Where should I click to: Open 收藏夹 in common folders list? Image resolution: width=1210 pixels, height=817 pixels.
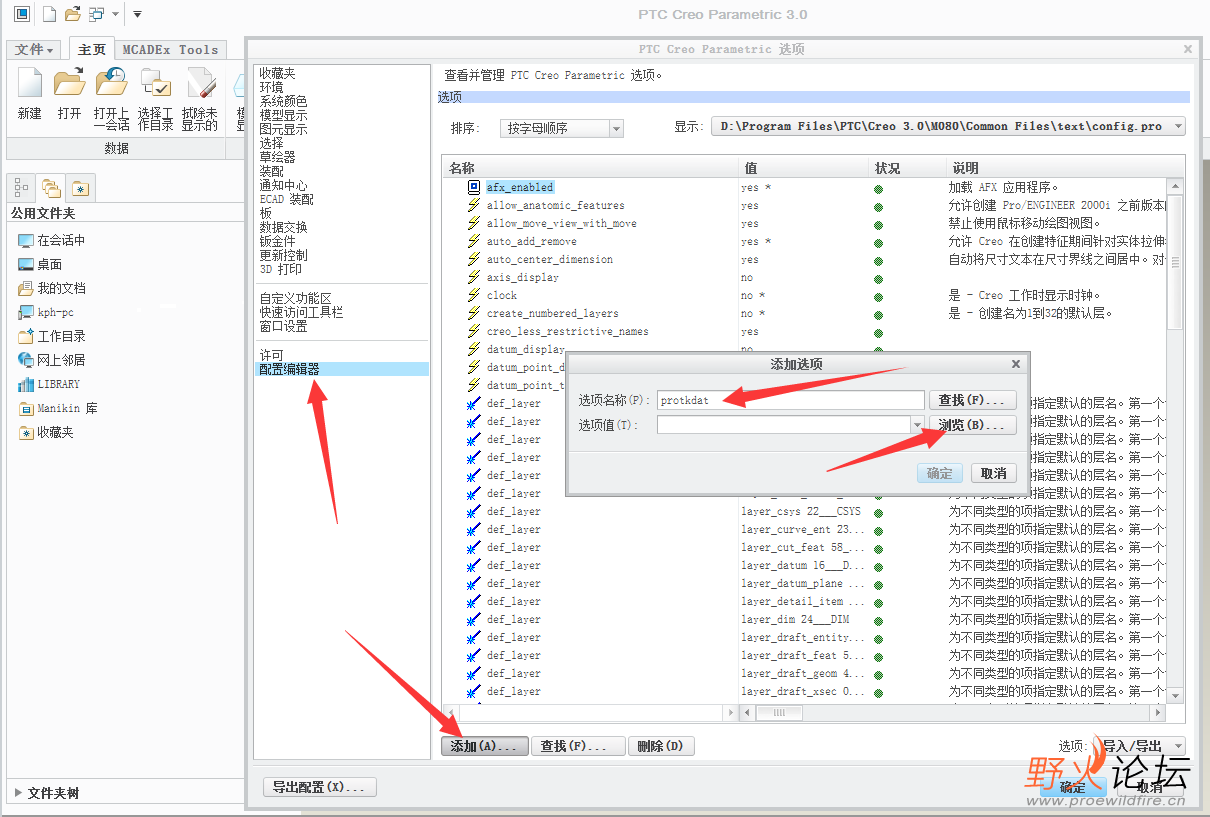pyautogui.click(x=46, y=432)
